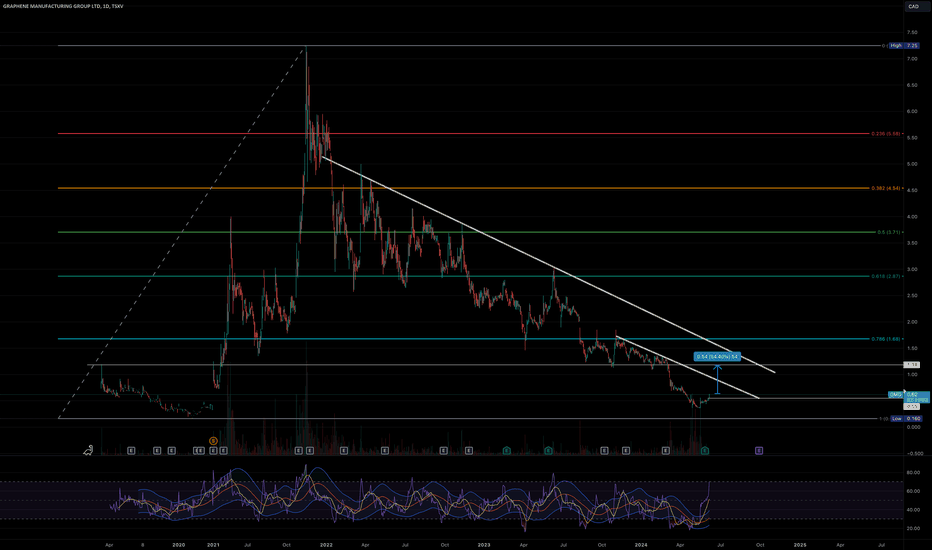Click the small dinosaur icon at chart start
Viewport: 932px width, 550px height.
[88, 451]
